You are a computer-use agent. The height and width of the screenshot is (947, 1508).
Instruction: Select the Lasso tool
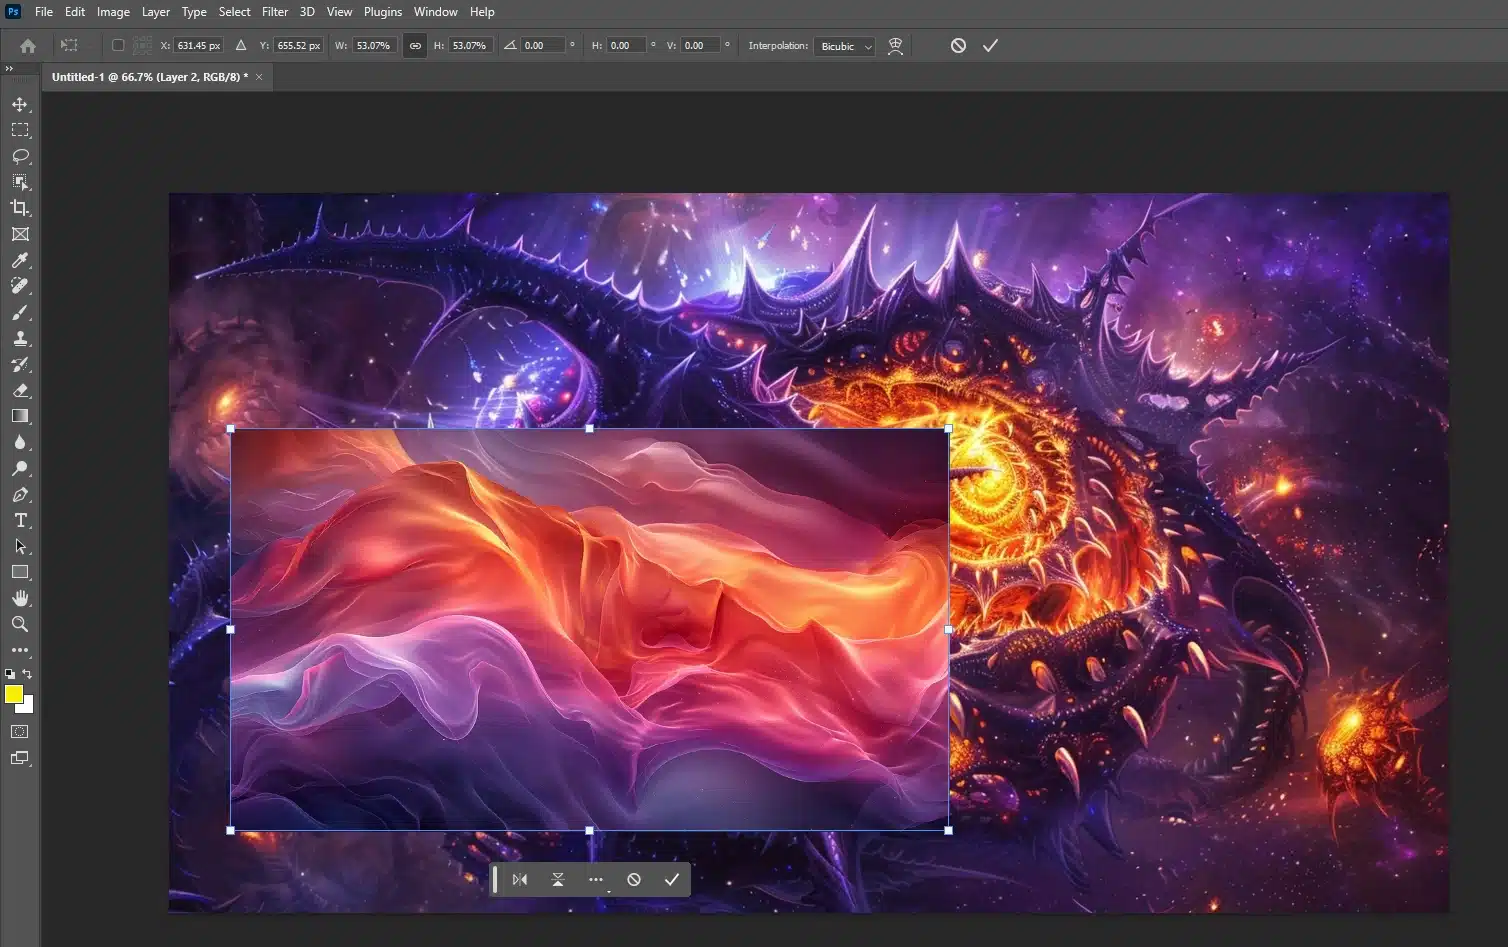tap(20, 156)
